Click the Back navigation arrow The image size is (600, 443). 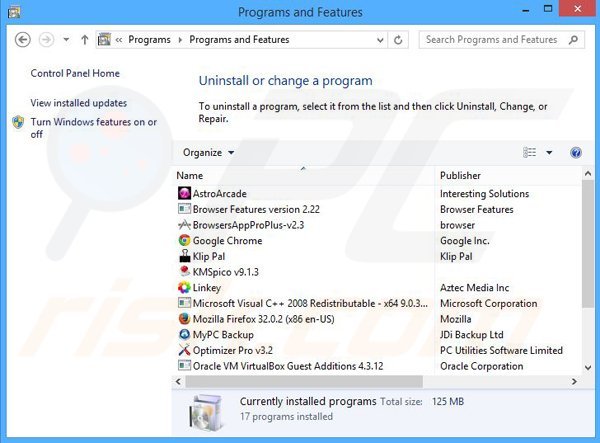[x=23, y=40]
